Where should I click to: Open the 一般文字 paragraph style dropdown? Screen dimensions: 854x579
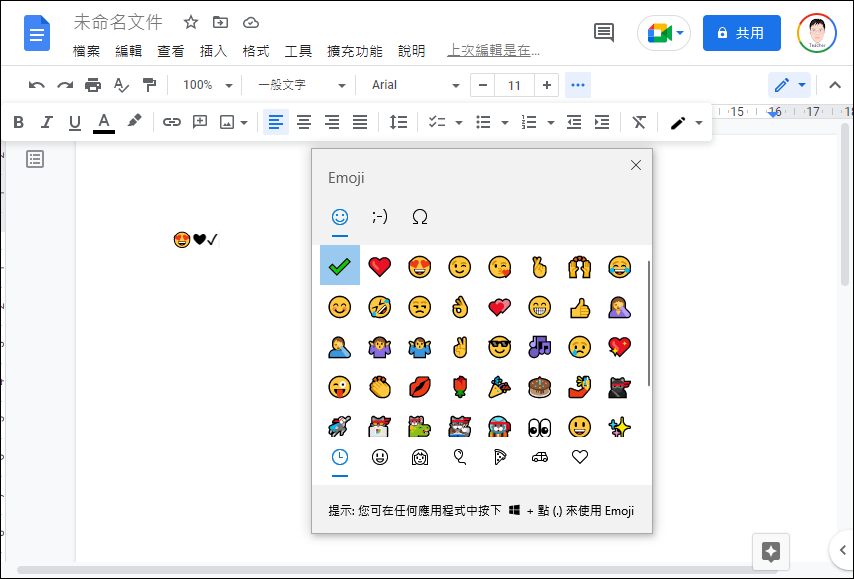300,85
